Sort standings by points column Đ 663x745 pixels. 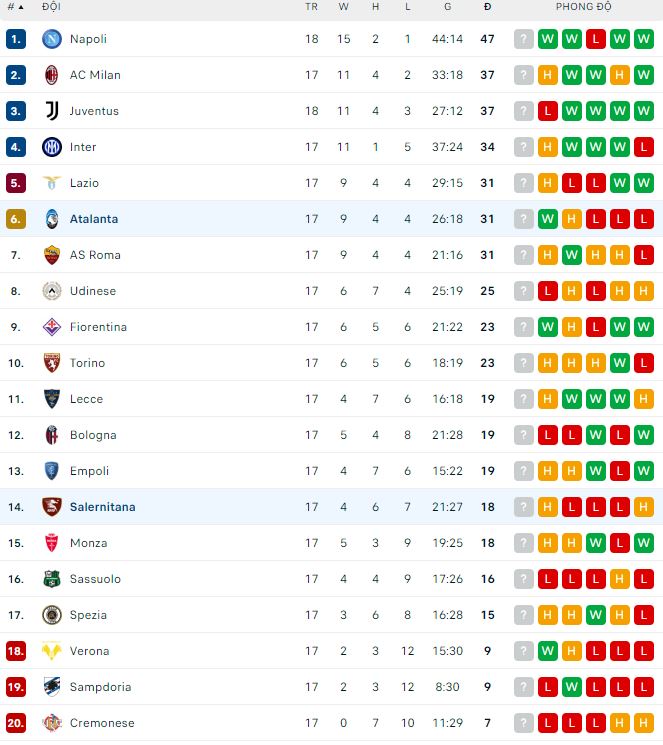(487, 7)
